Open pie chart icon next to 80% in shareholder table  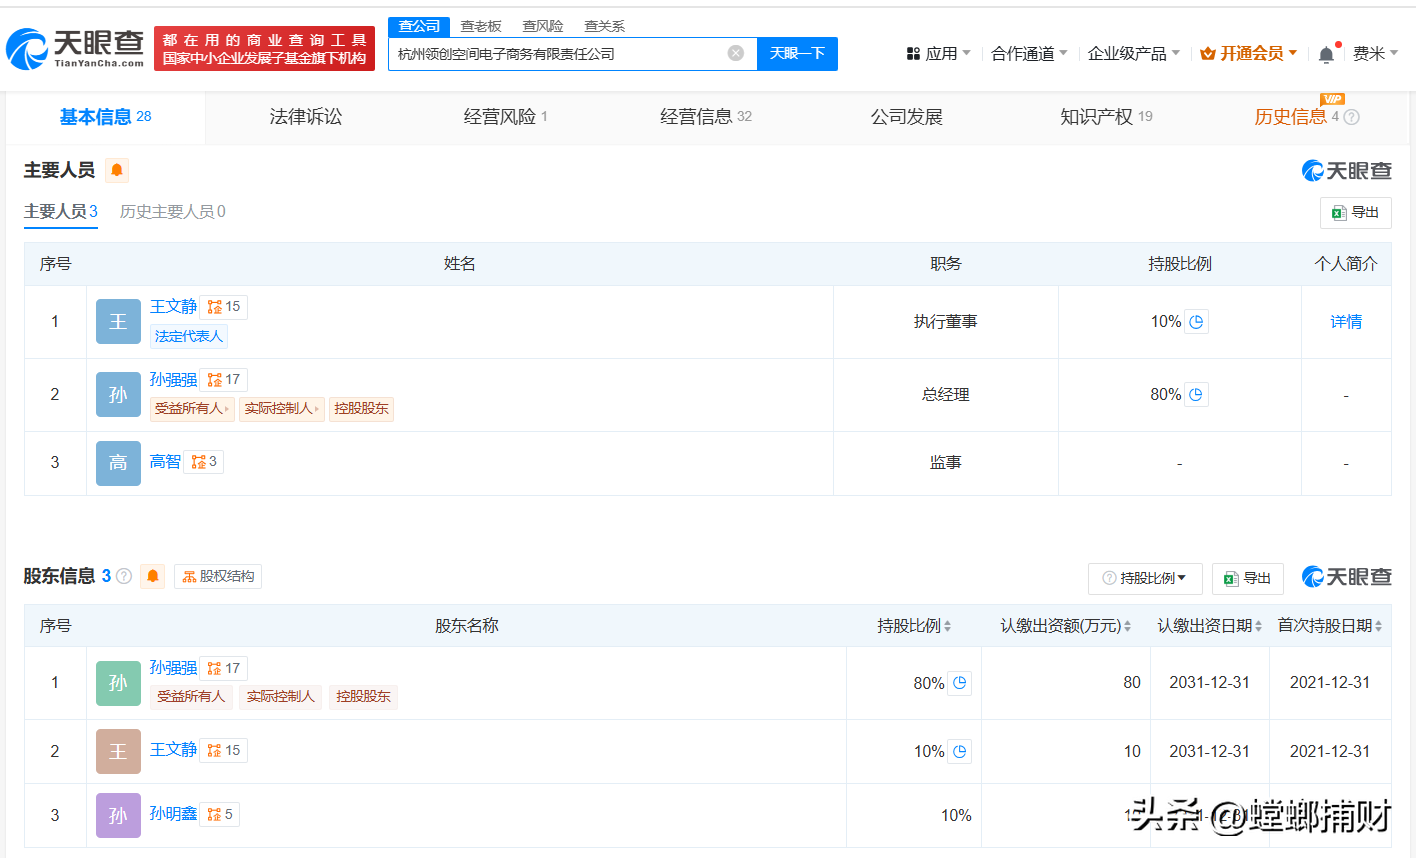tap(959, 683)
